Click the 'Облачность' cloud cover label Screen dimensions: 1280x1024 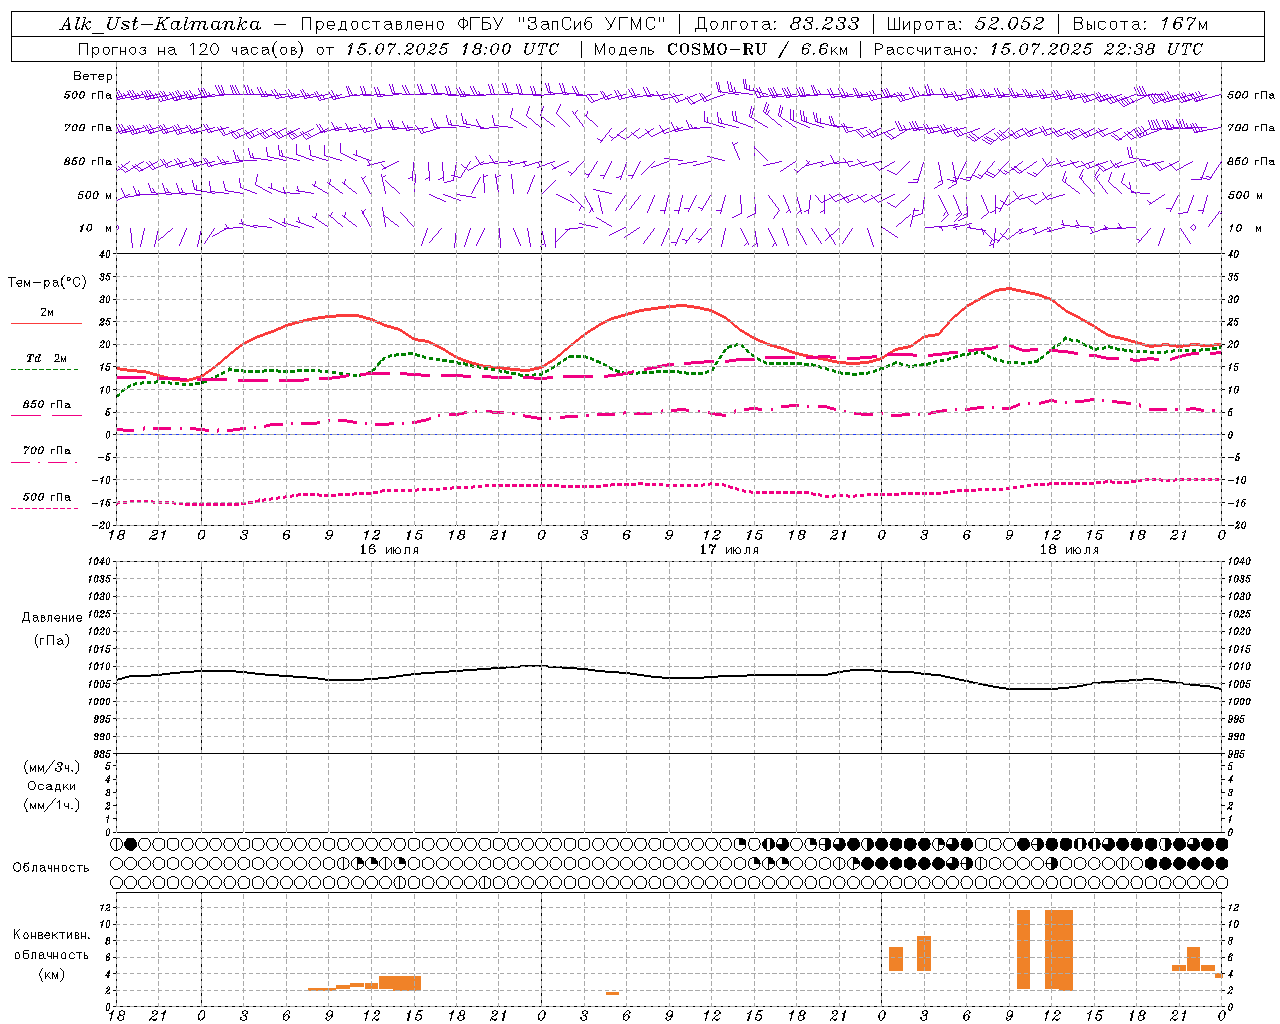[x=51, y=867]
